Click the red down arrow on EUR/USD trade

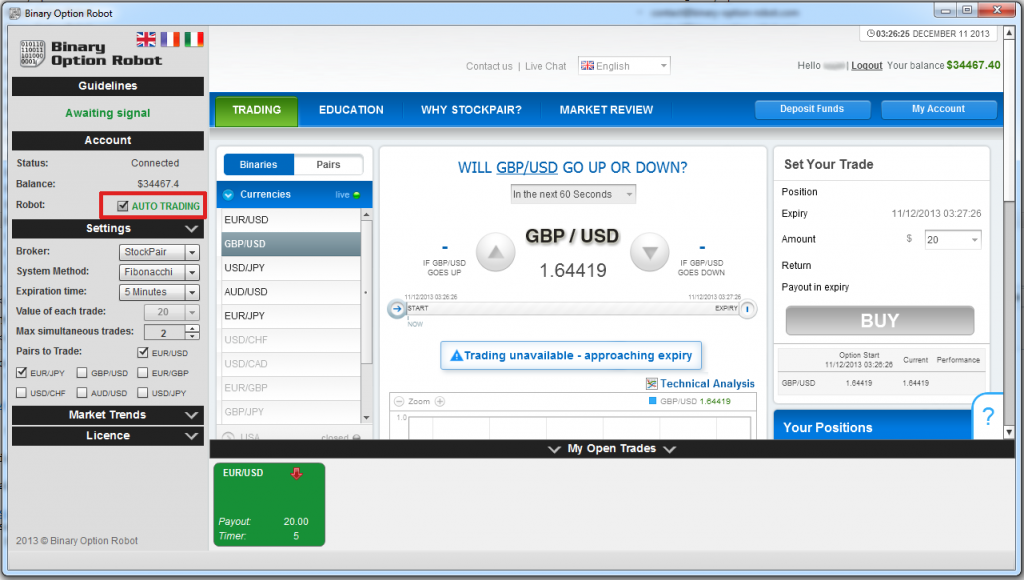coord(296,474)
